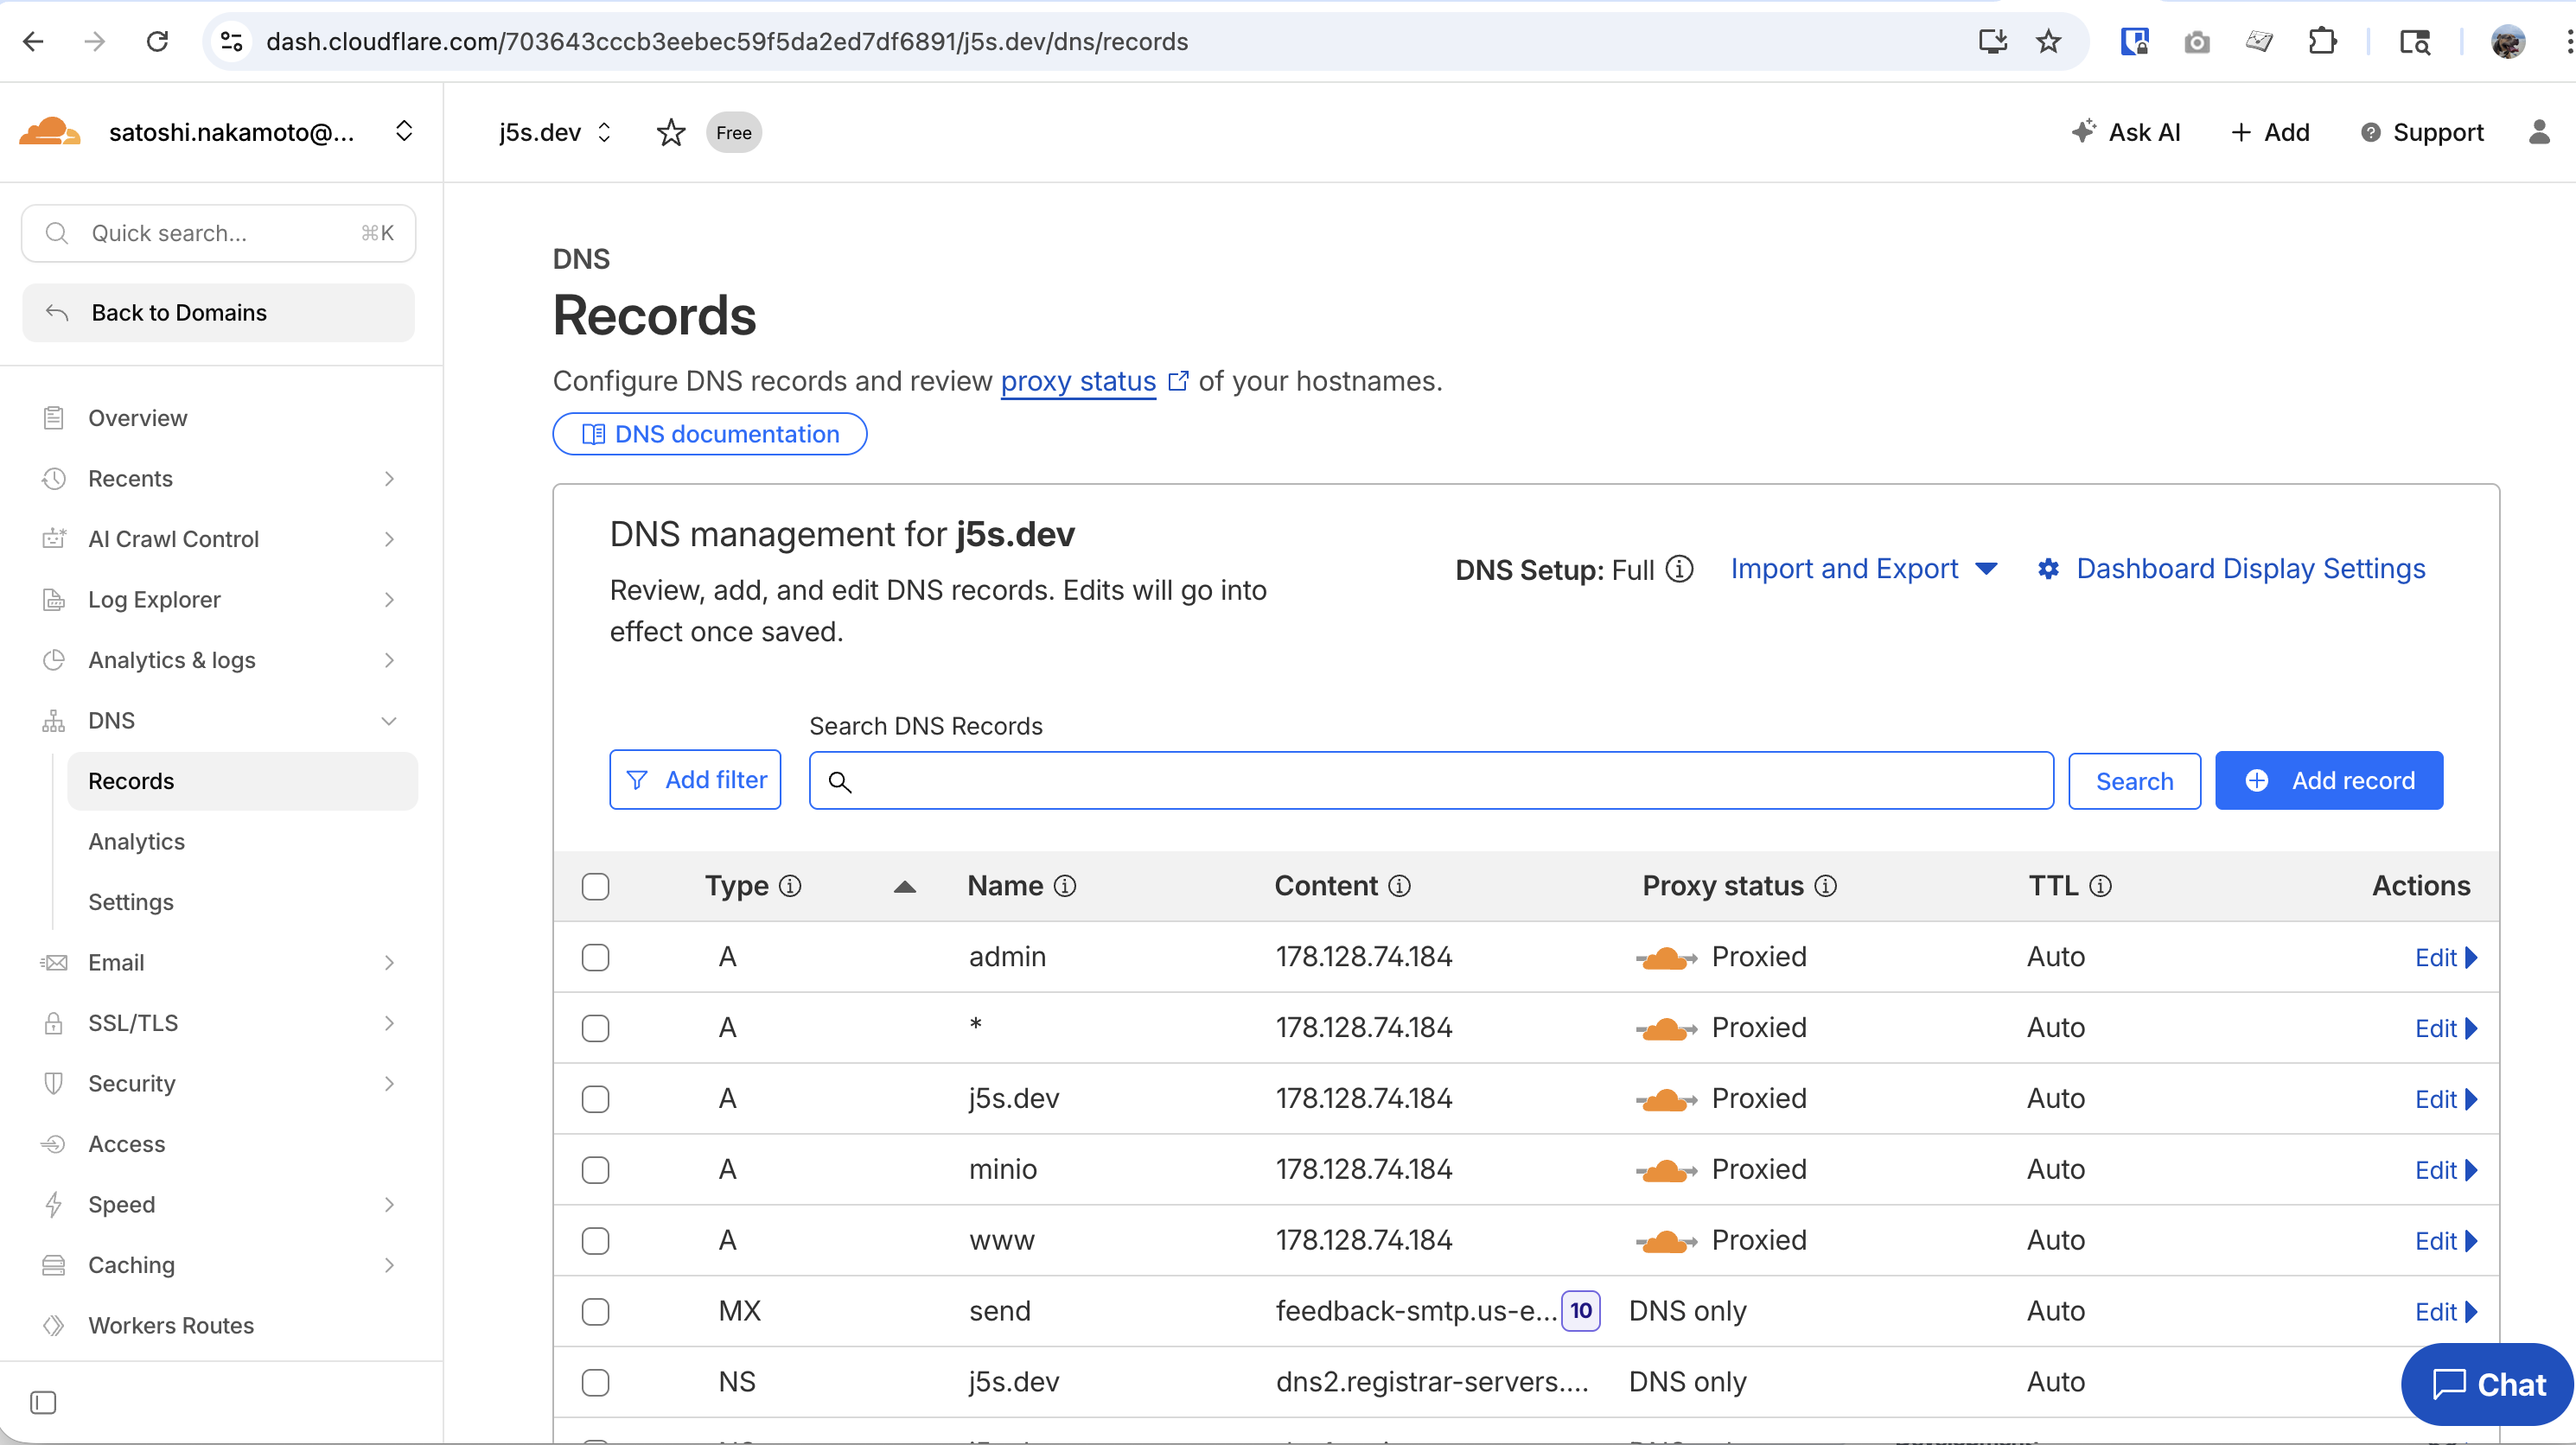Select the minio record checkbox
This screenshot has width=2576, height=1445.
[x=595, y=1170]
